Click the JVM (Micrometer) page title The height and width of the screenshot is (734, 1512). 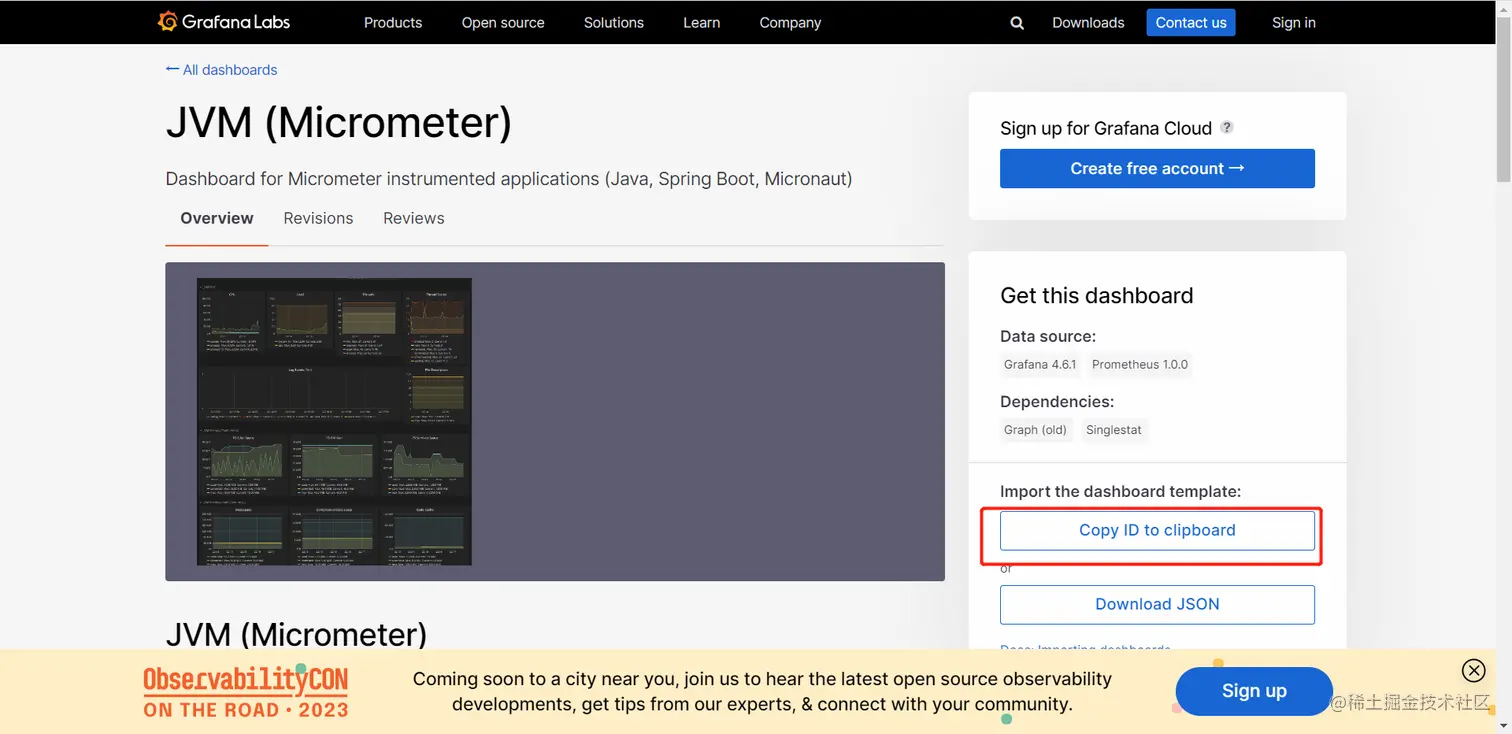tap(339, 123)
